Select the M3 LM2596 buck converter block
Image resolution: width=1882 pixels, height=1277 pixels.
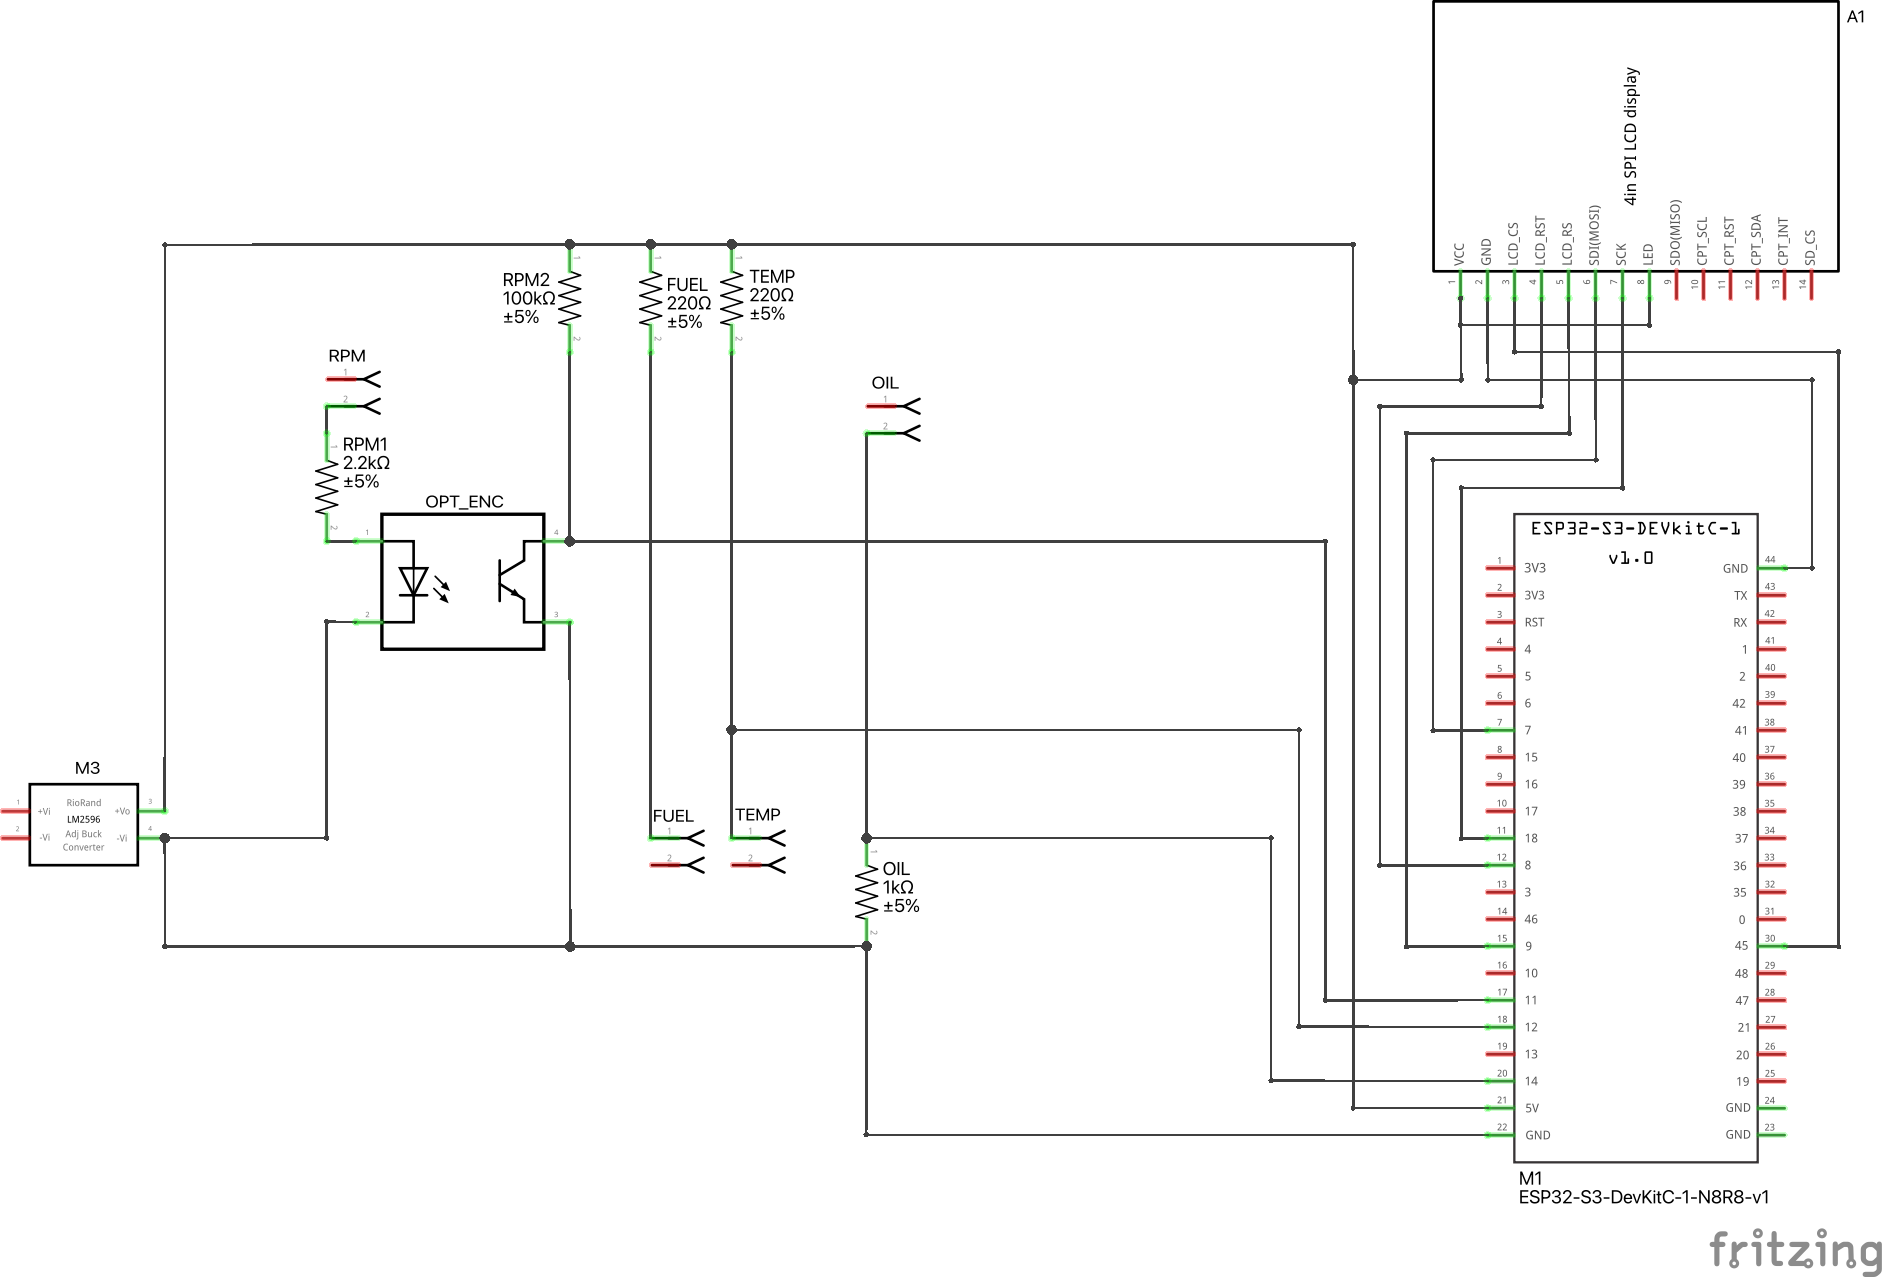coord(84,825)
